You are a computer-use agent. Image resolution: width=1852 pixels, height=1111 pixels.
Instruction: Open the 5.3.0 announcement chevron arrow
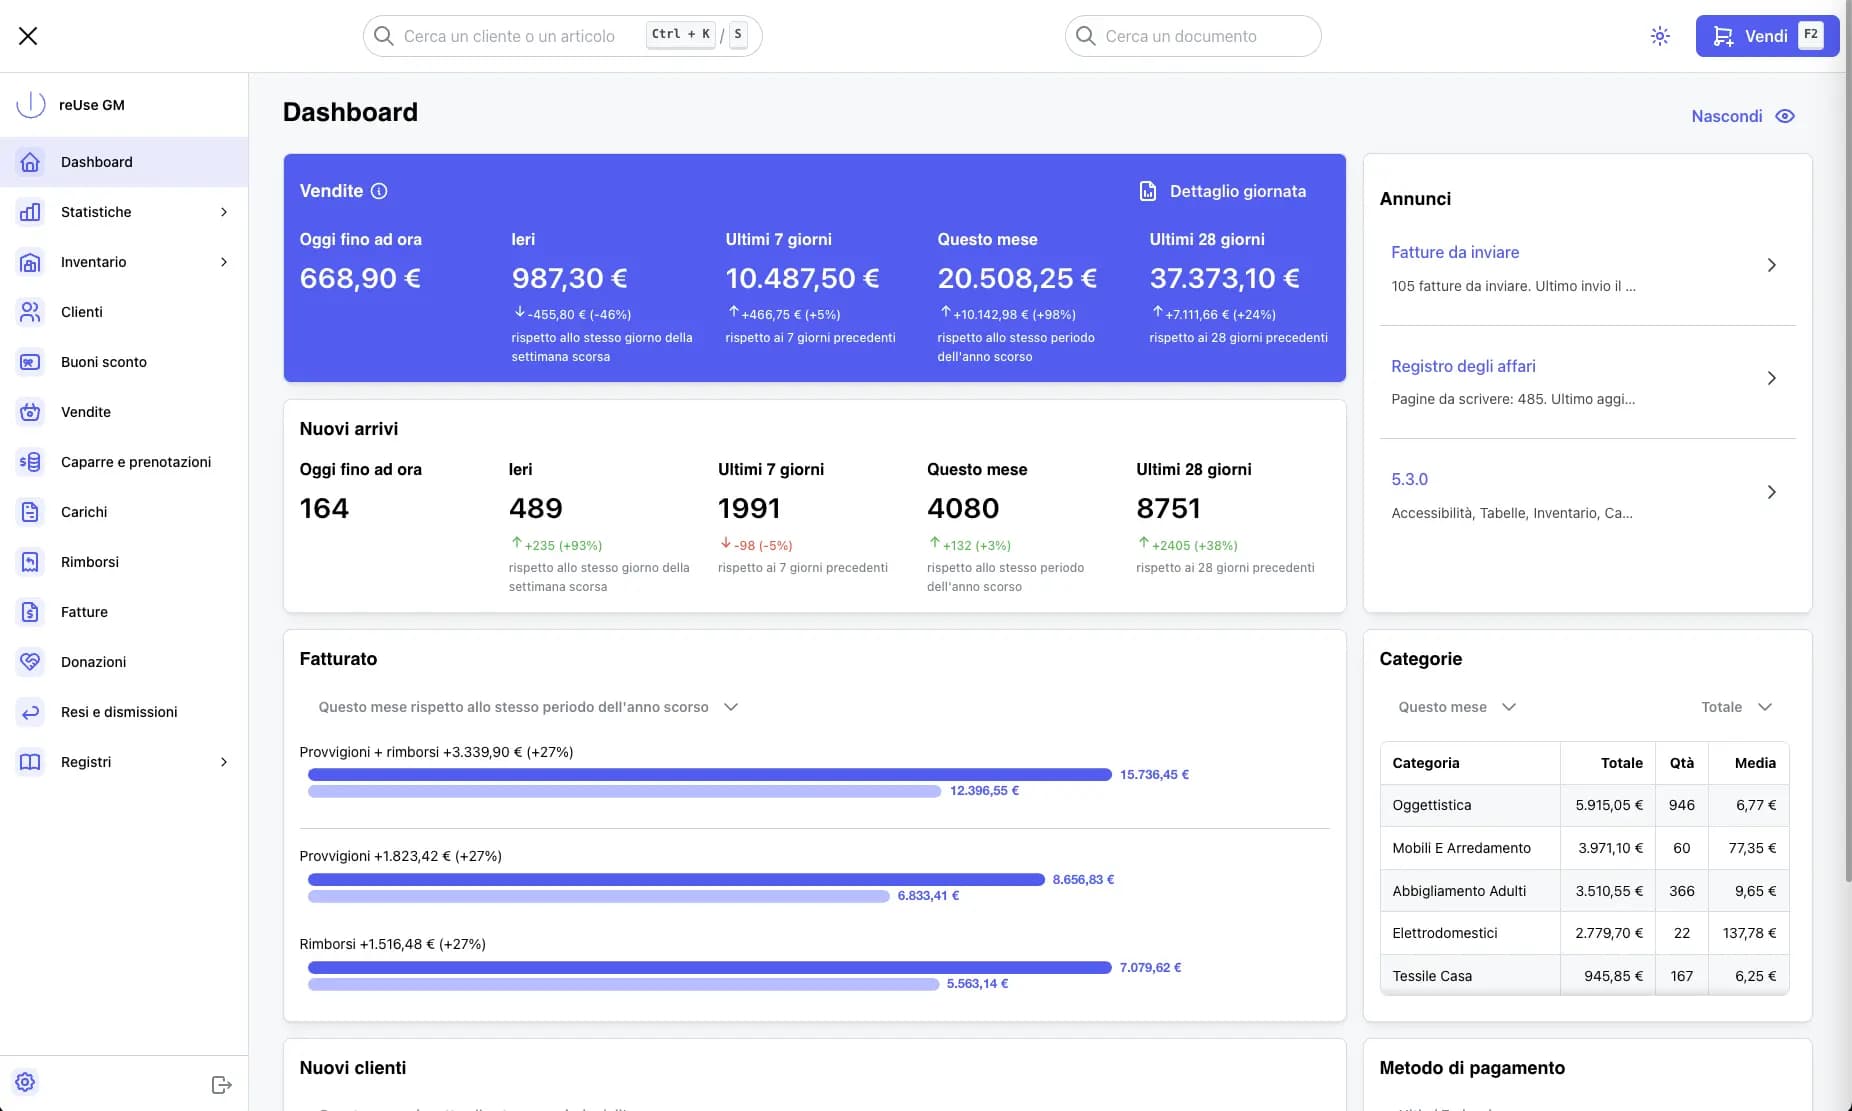(x=1771, y=492)
